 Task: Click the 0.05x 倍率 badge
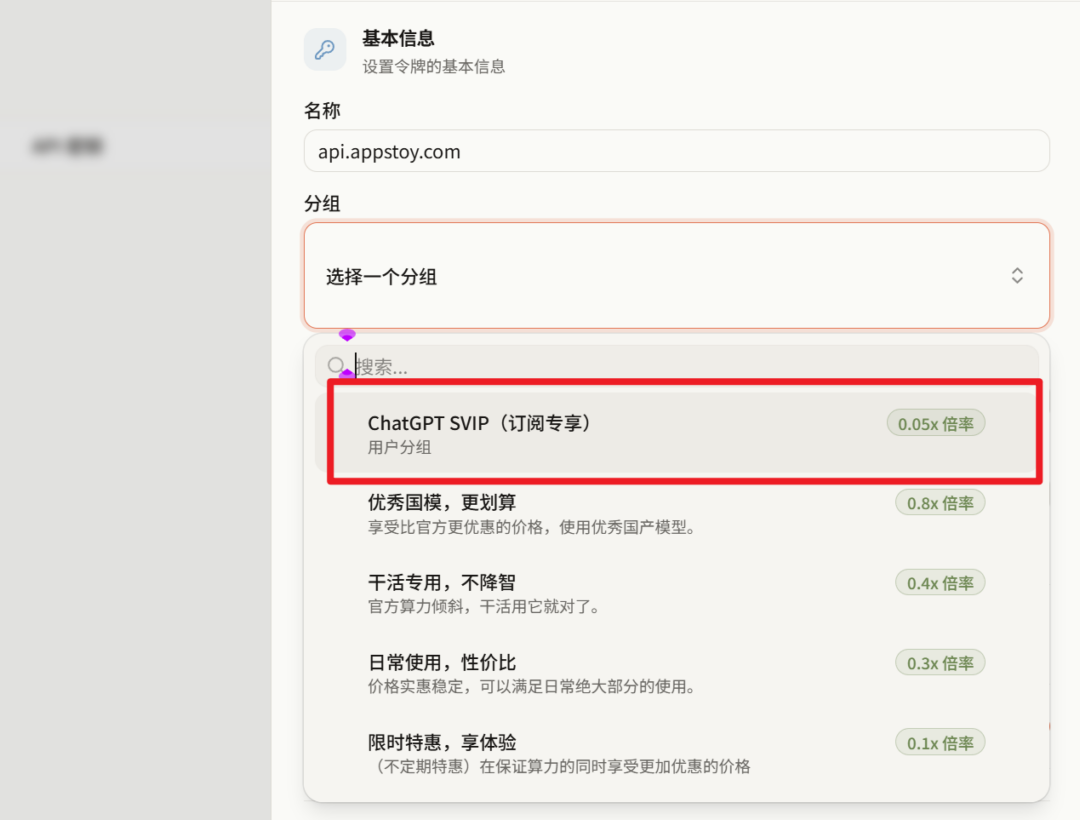coord(935,423)
